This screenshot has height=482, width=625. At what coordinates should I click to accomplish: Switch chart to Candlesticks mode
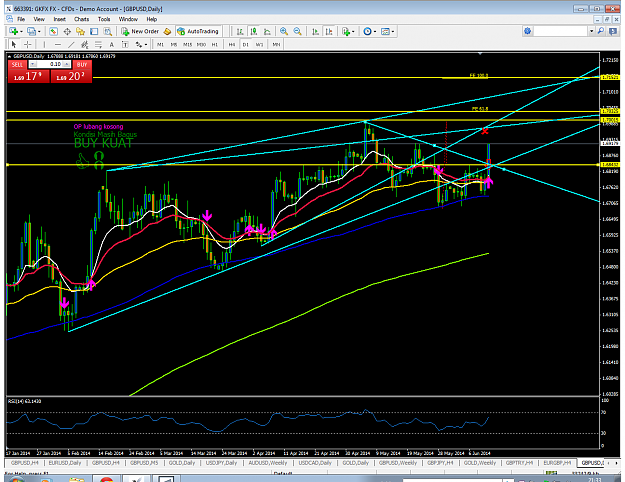(254, 31)
